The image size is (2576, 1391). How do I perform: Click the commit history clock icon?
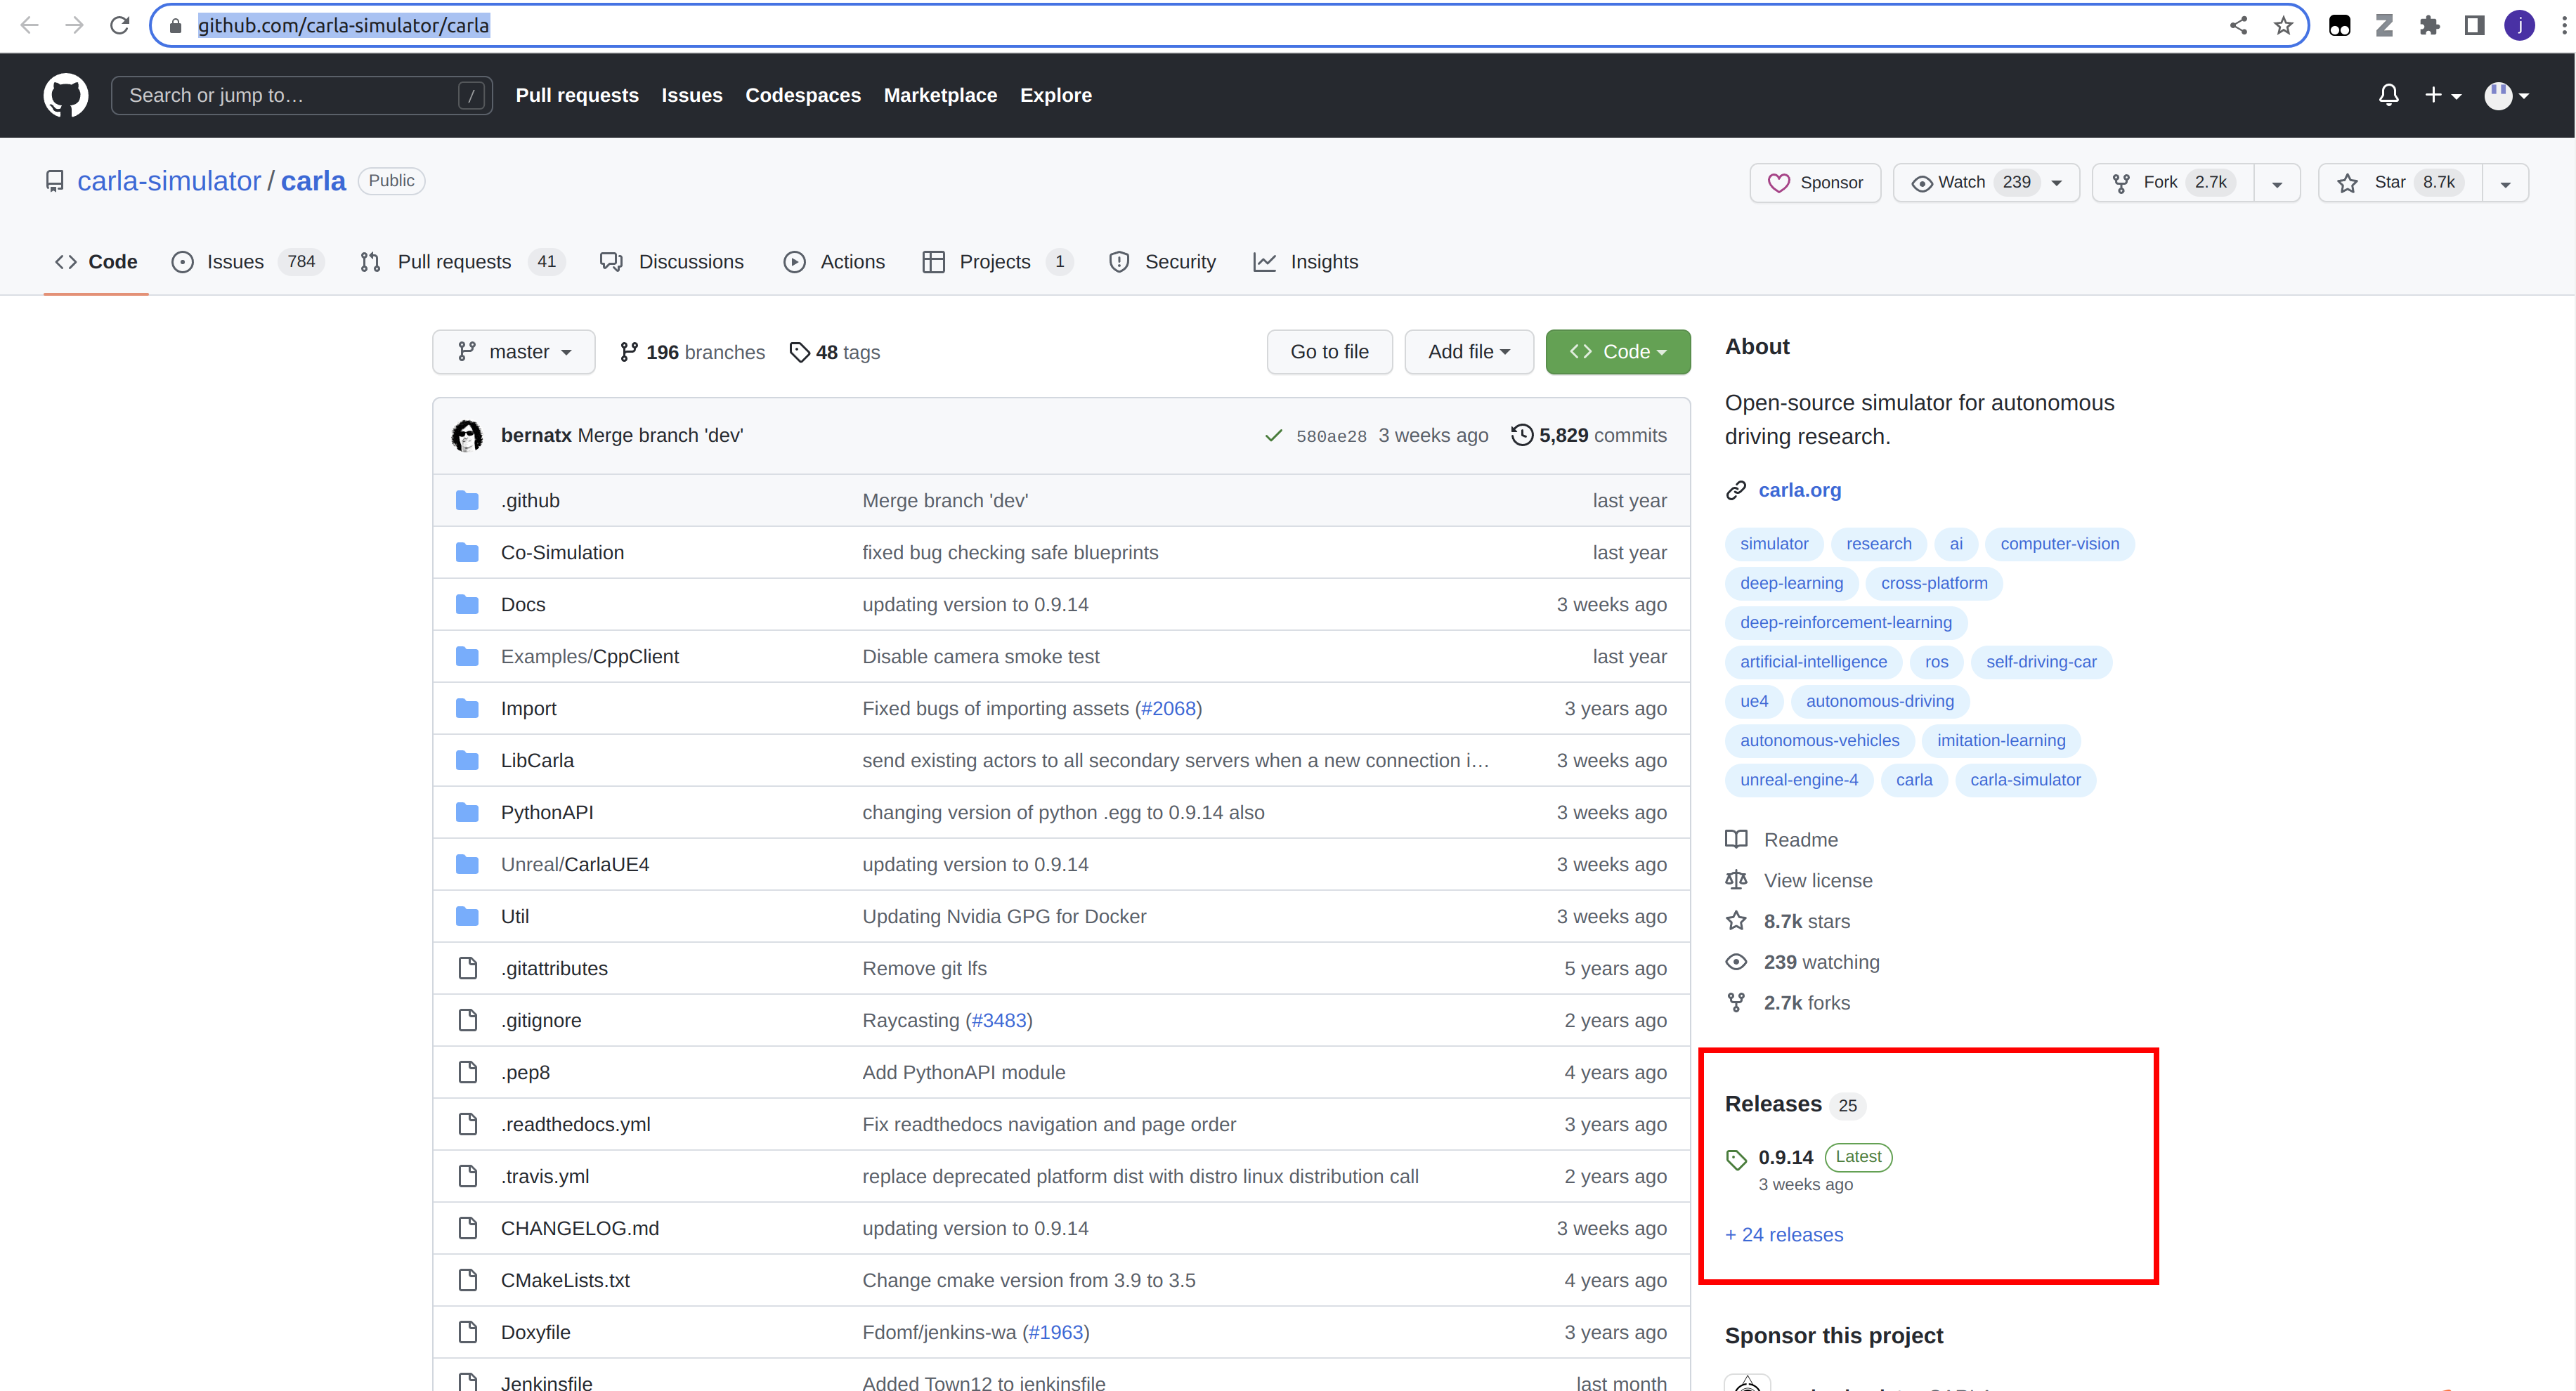click(x=1521, y=435)
